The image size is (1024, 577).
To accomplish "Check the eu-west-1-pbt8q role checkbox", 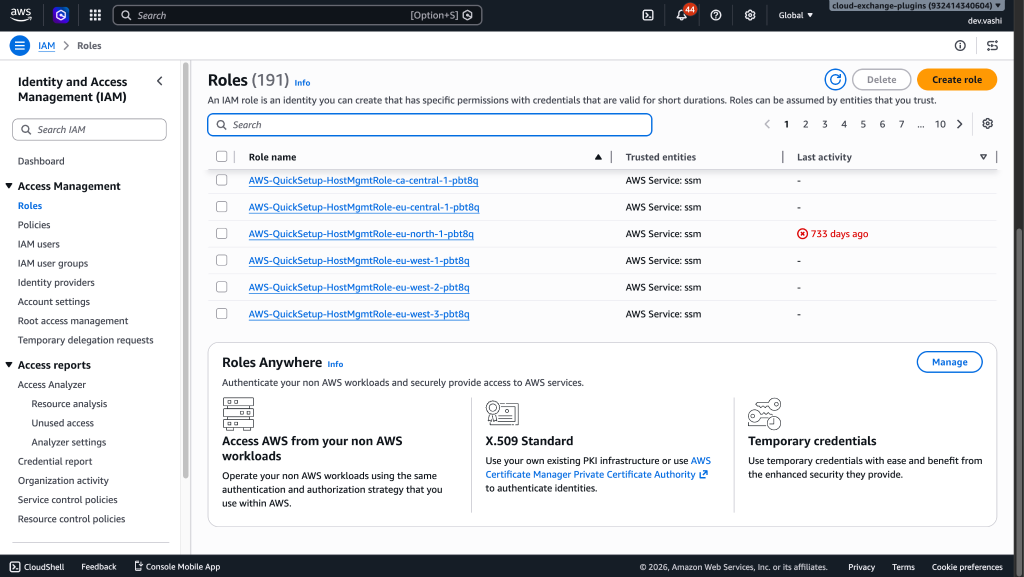I will [221, 260].
